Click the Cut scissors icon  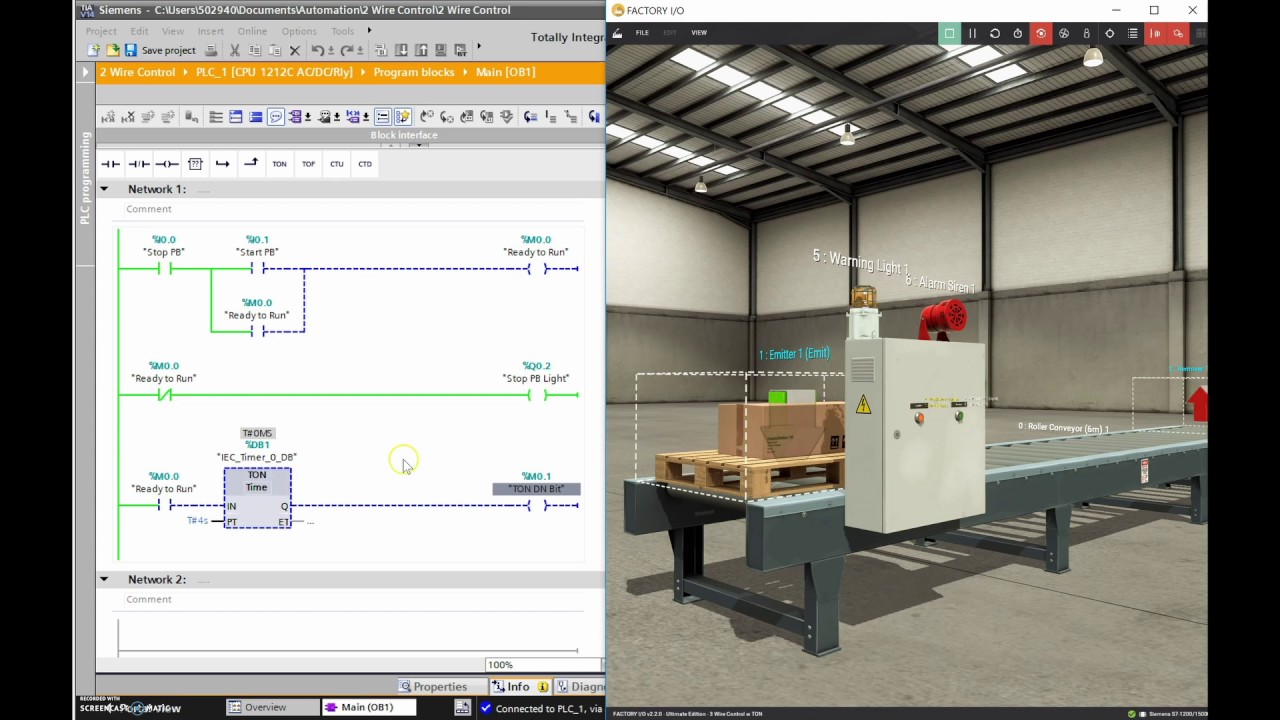pos(234,50)
